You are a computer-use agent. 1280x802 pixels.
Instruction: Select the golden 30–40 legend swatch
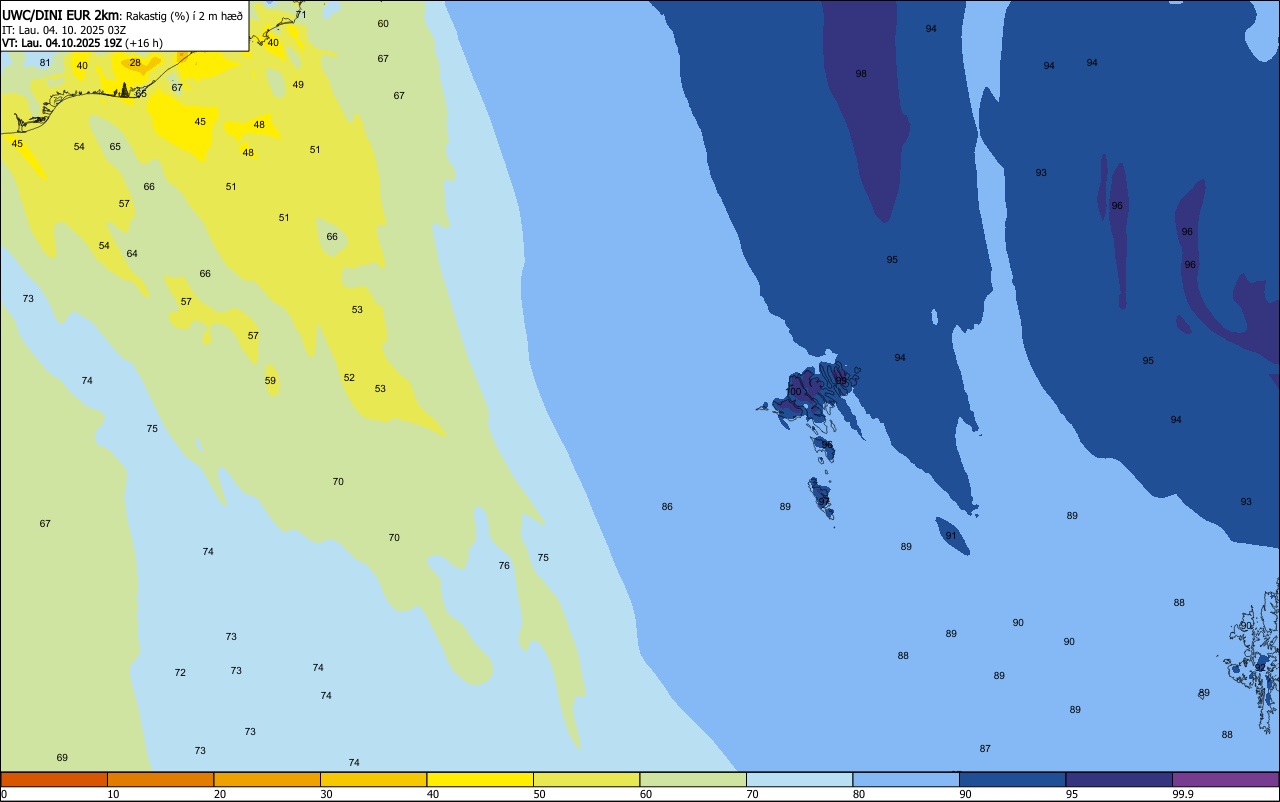point(373,779)
